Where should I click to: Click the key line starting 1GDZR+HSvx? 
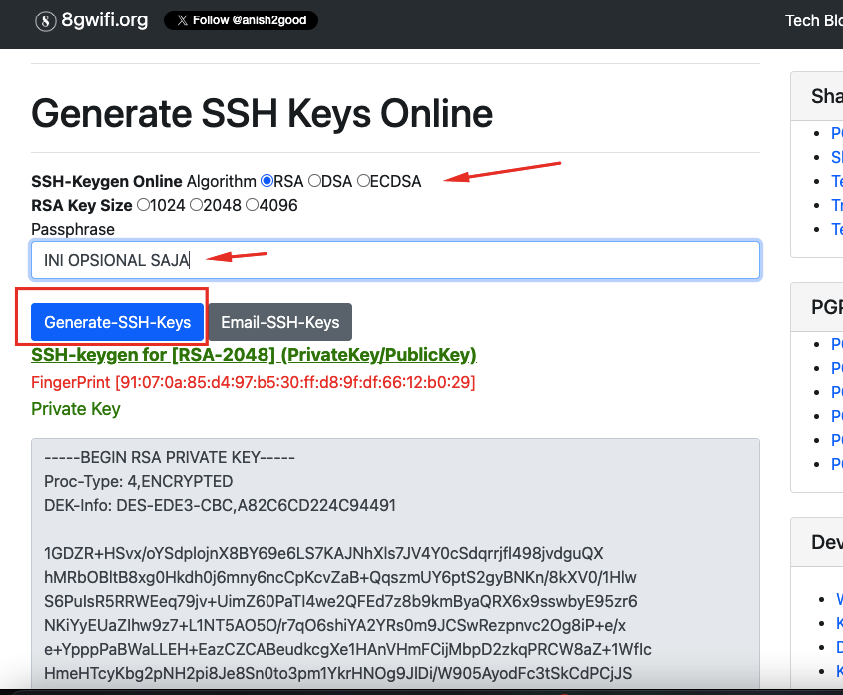(324, 554)
